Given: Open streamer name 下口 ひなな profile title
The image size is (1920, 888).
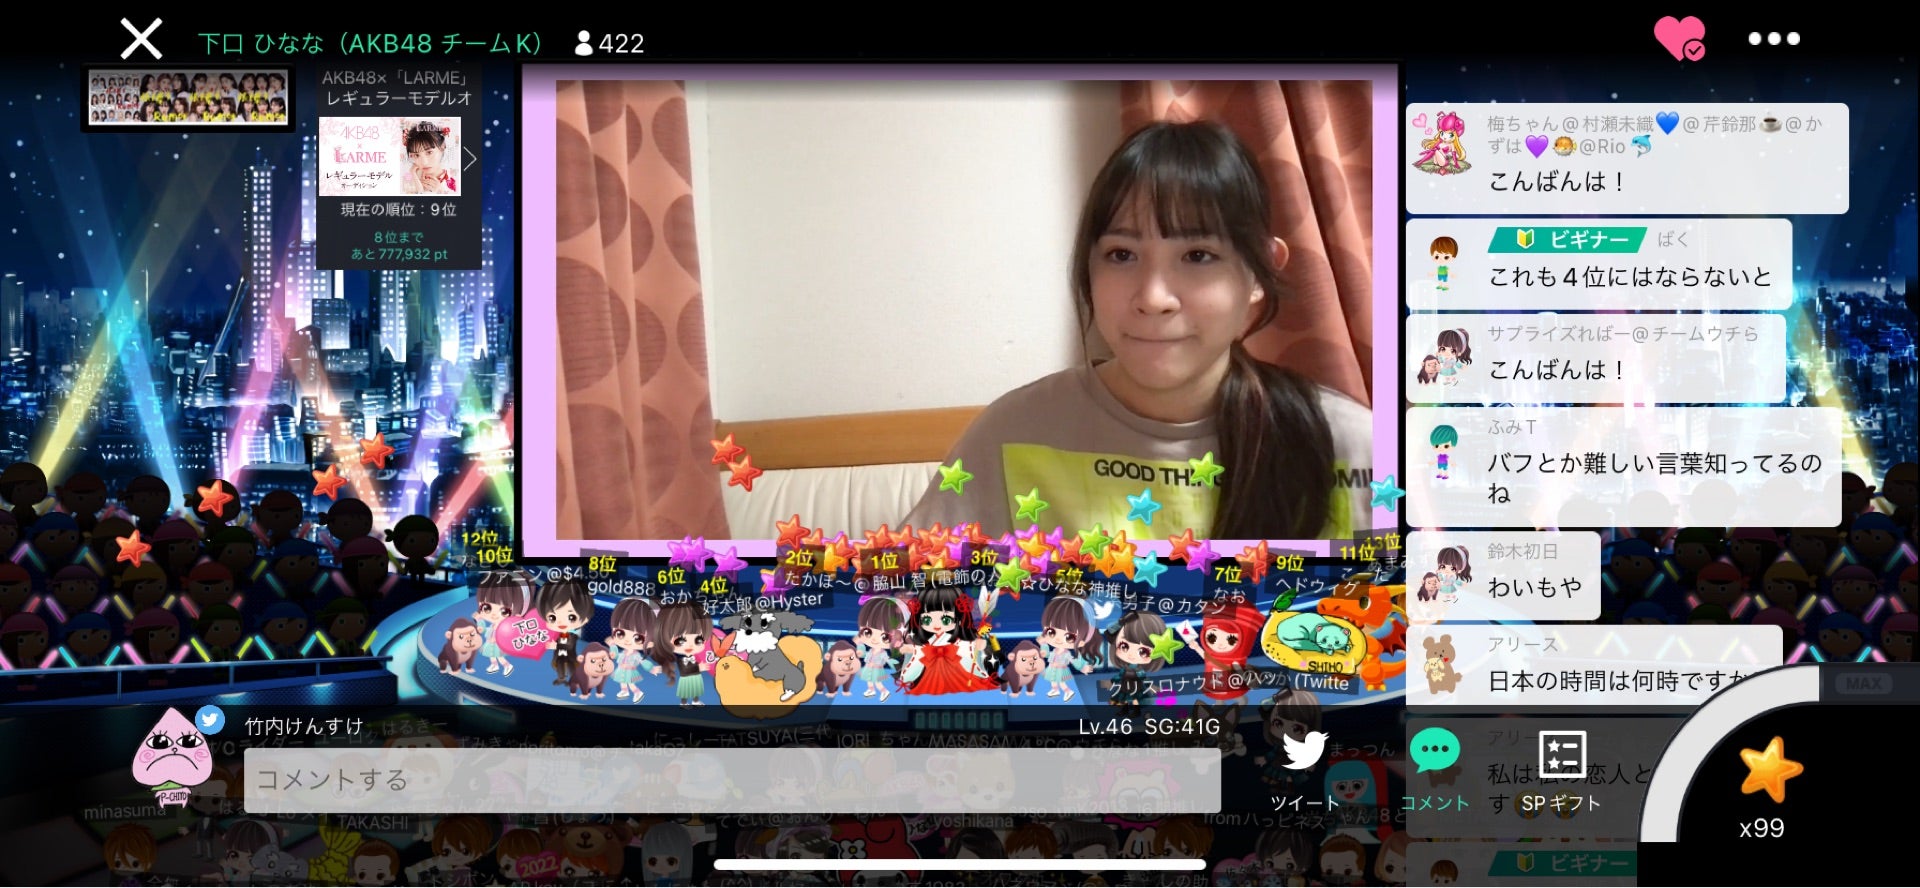Looking at the screenshot, I should (370, 43).
